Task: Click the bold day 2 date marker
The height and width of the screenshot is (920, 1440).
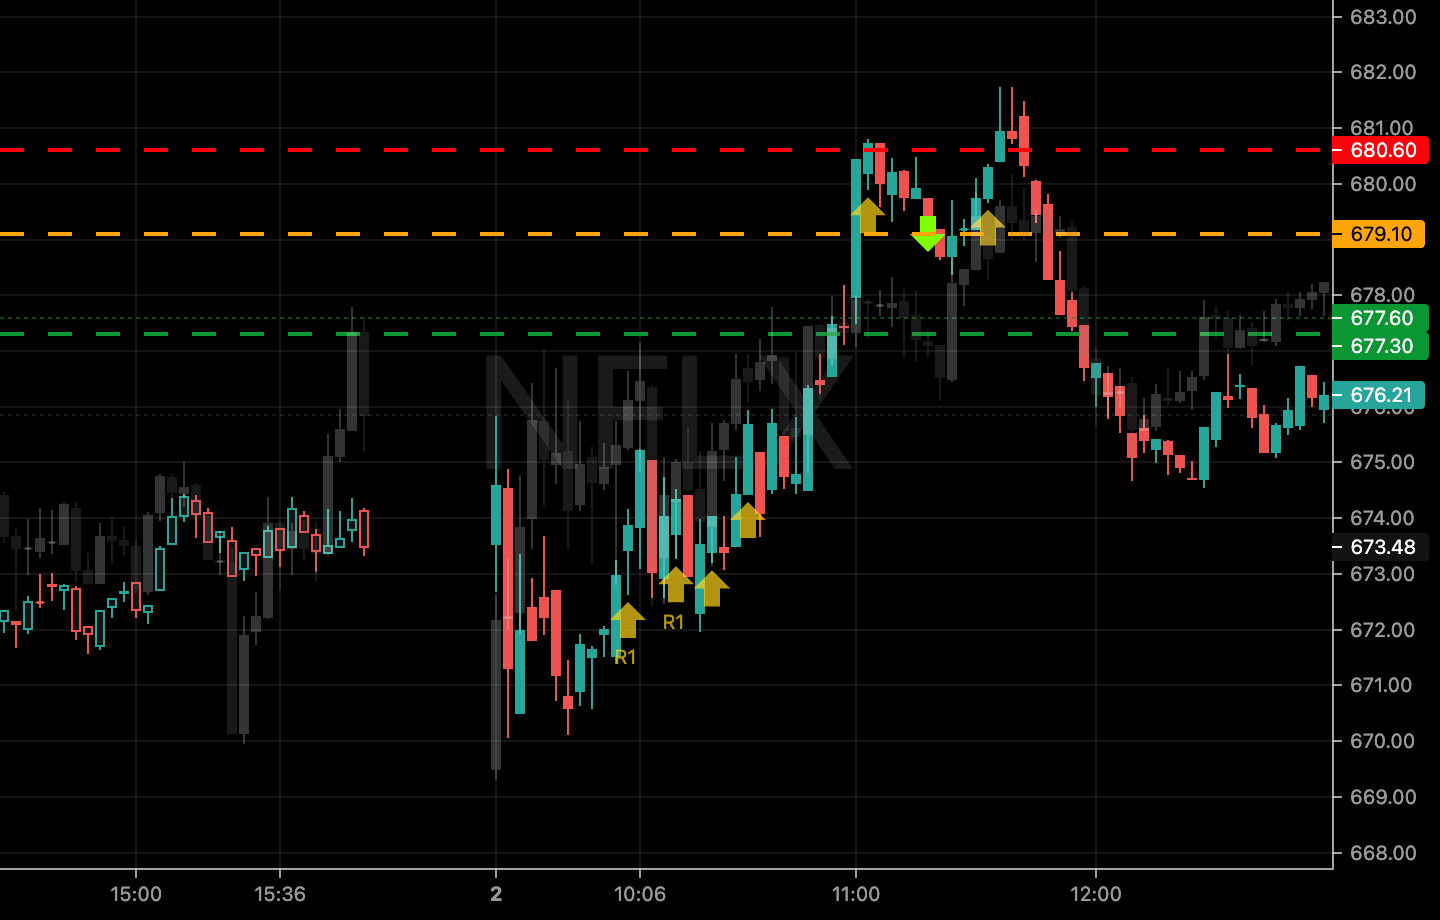Action: [496, 894]
